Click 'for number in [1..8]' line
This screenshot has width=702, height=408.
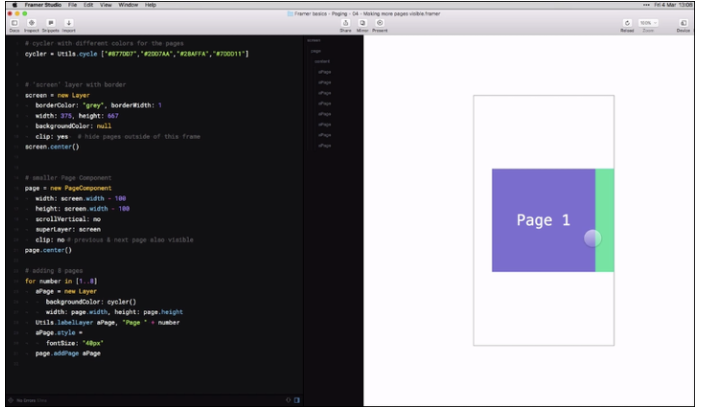61,281
